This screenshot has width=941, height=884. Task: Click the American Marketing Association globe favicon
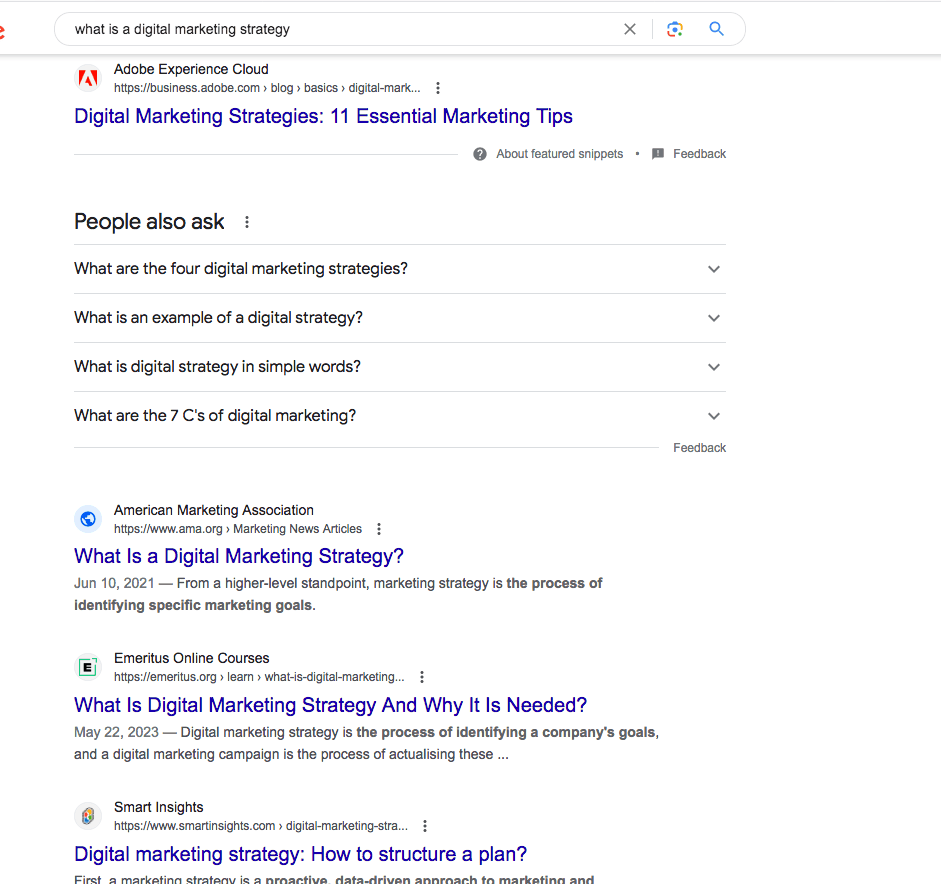[88, 519]
